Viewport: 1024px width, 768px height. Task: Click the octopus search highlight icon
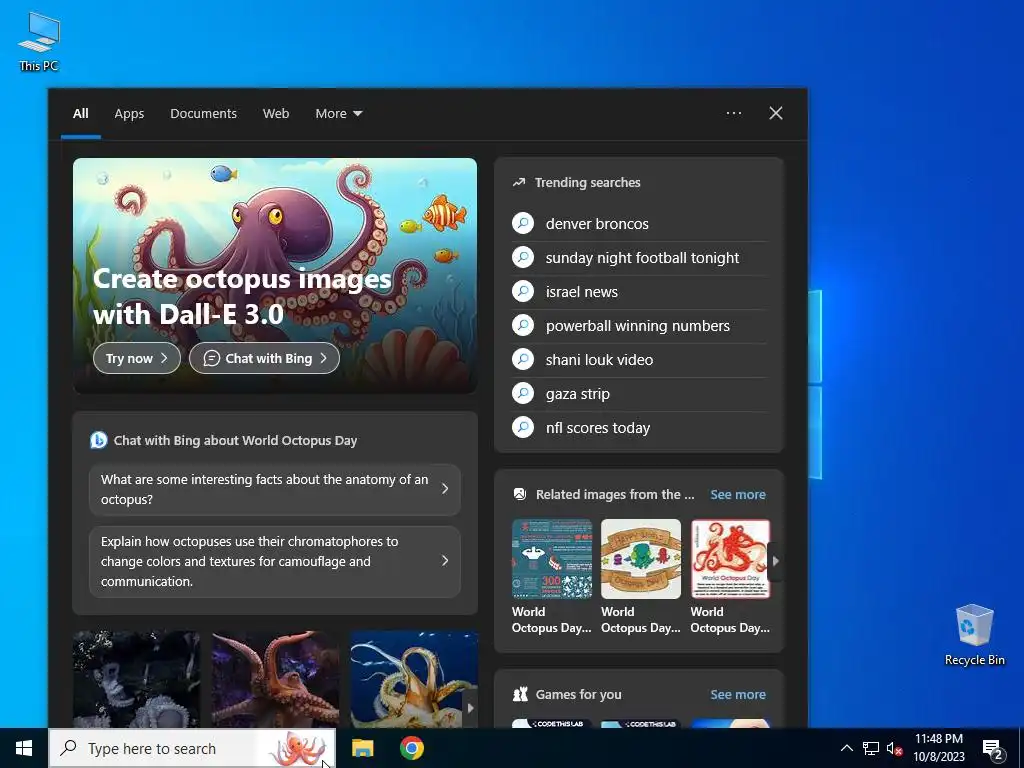(298, 749)
